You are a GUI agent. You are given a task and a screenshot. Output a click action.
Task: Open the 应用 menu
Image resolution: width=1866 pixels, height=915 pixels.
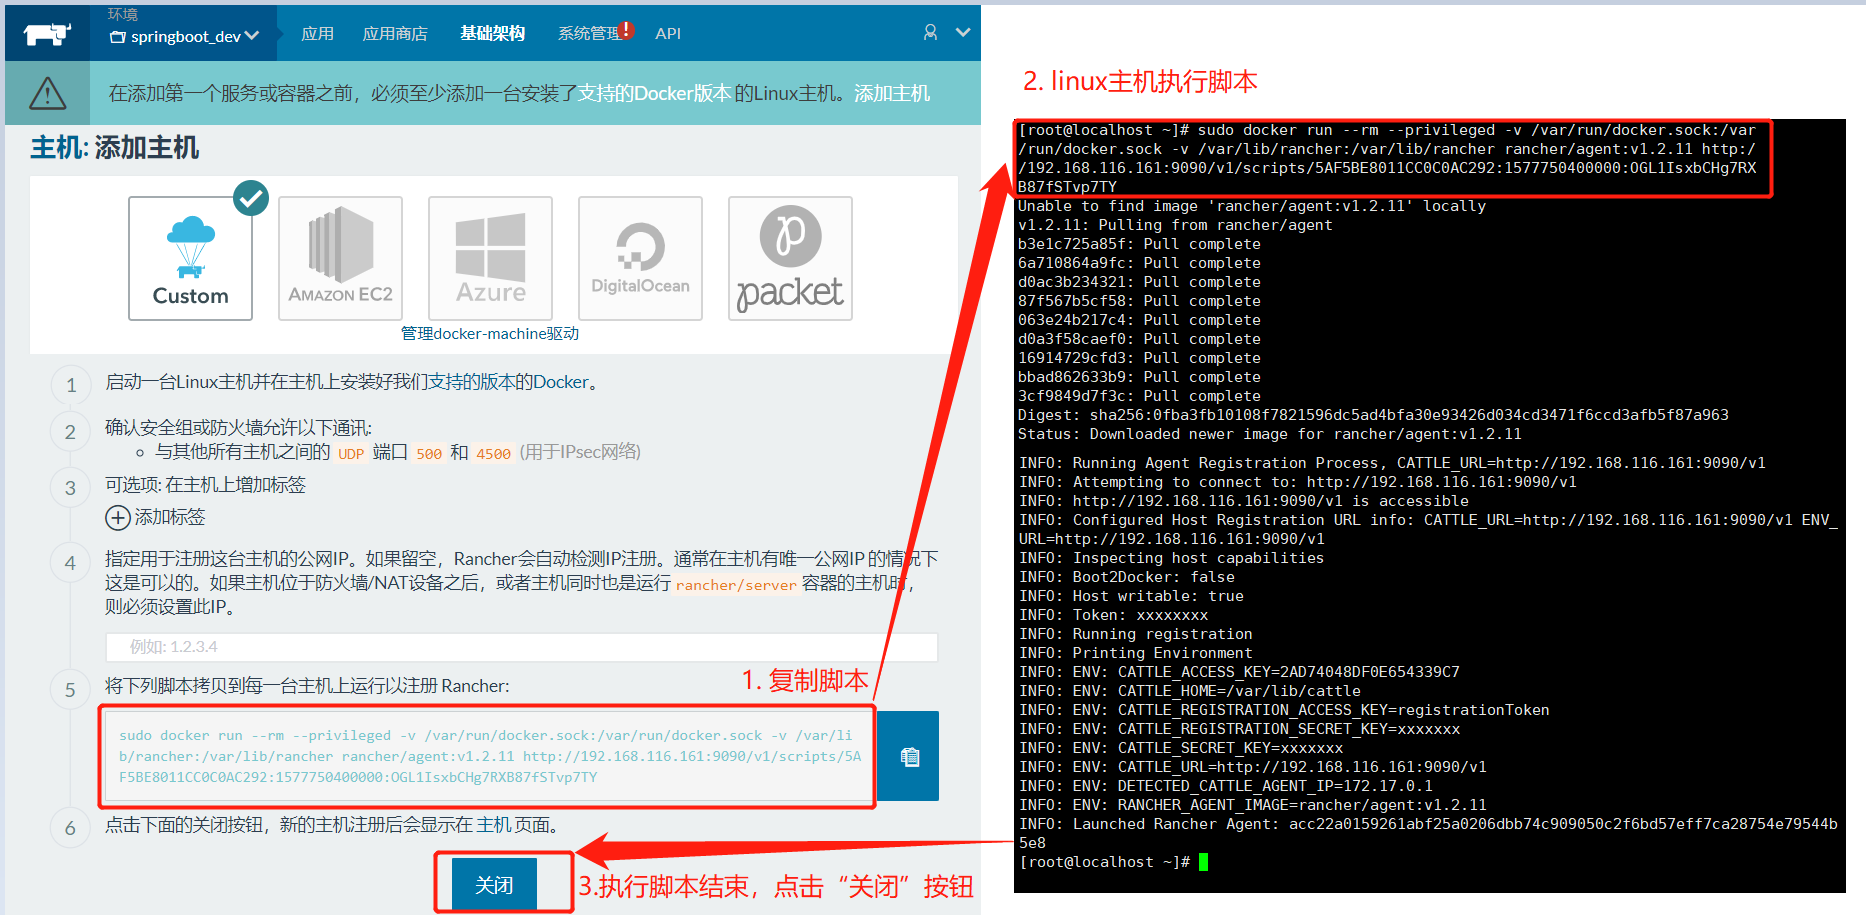coord(317,34)
